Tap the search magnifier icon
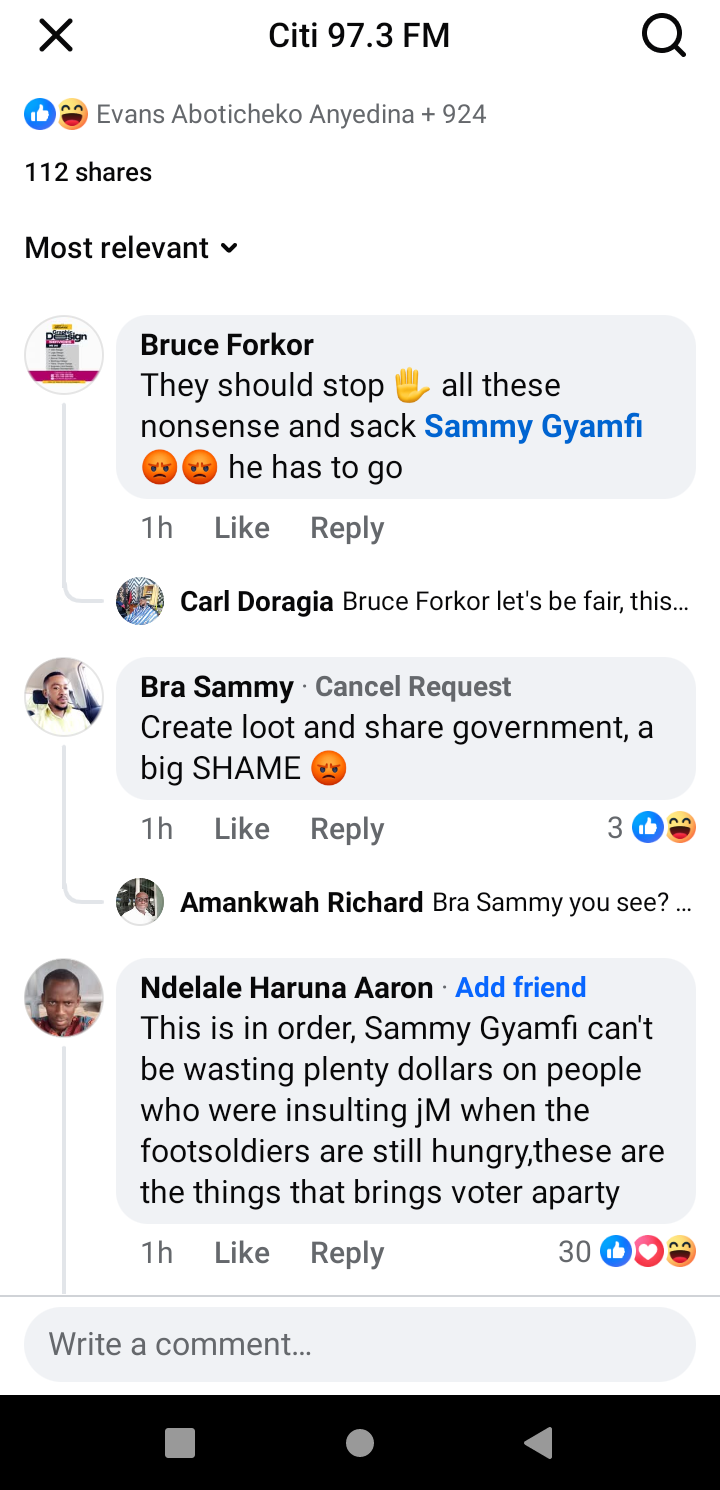The width and height of the screenshot is (720, 1490). 663,37
